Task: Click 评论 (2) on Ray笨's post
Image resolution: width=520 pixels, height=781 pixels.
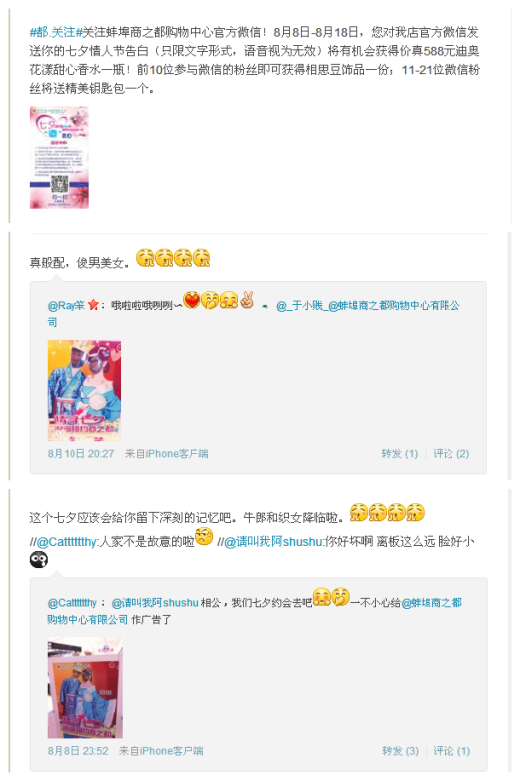Action: tap(451, 453)
